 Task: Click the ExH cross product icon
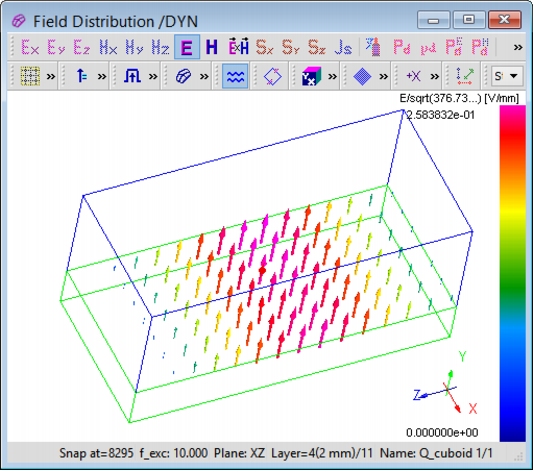pyautogui.click(x=238, y=47)
